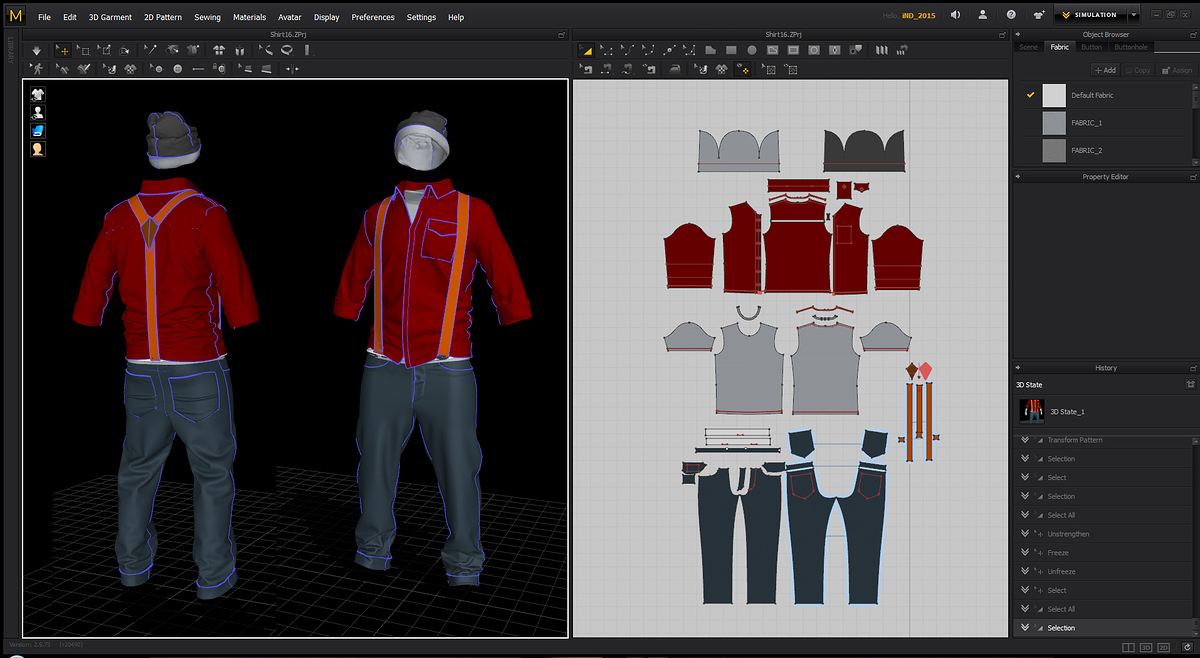Click the FABRIC_1 gray swatch
This screenshot has height=658, width=1200.
(x=1054, y=122)
